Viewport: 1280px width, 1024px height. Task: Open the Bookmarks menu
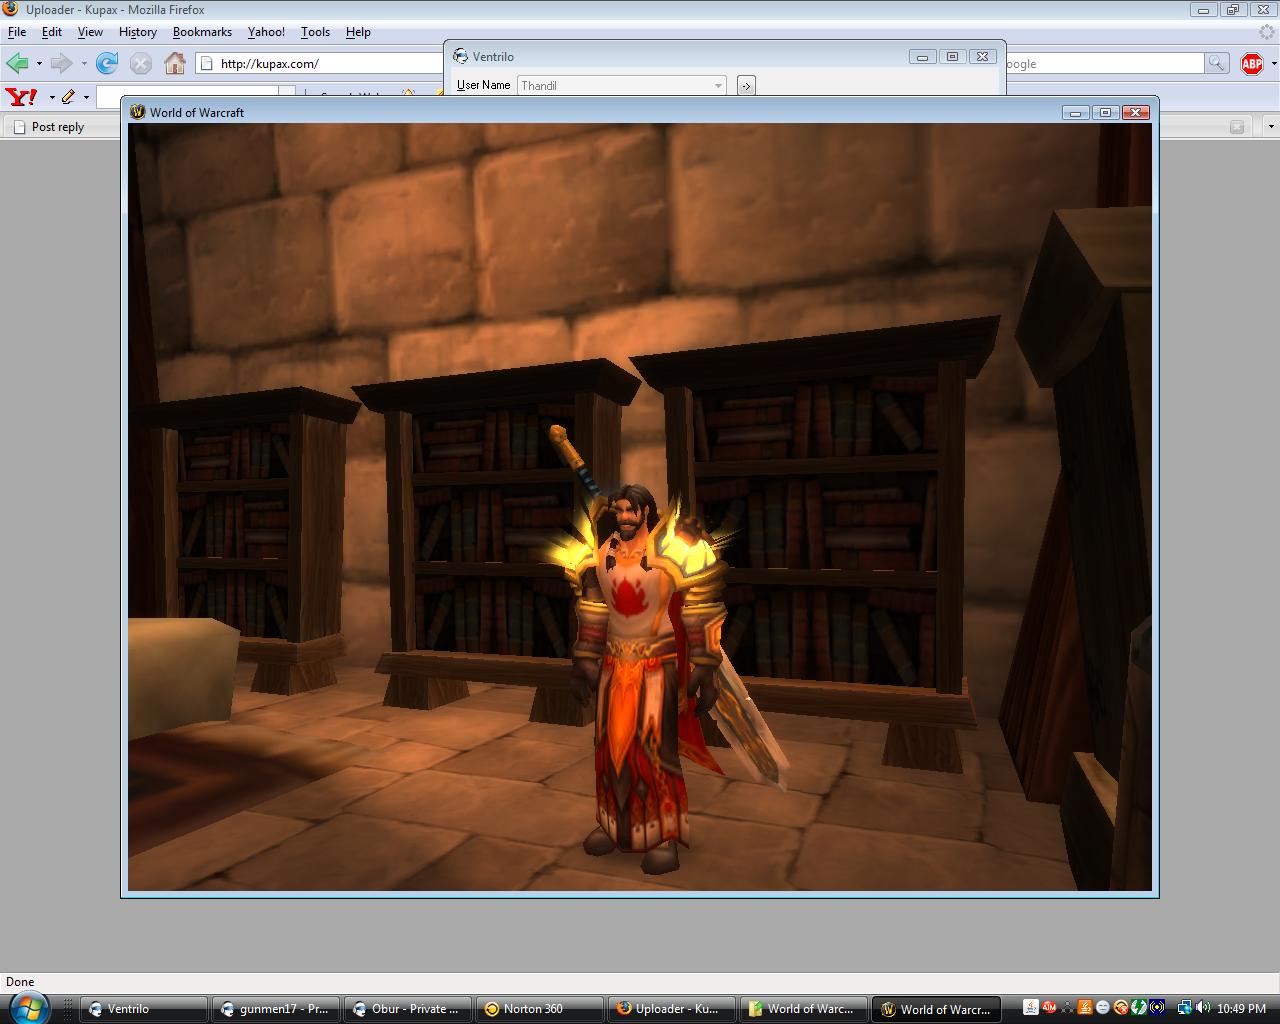coord(202,32)
